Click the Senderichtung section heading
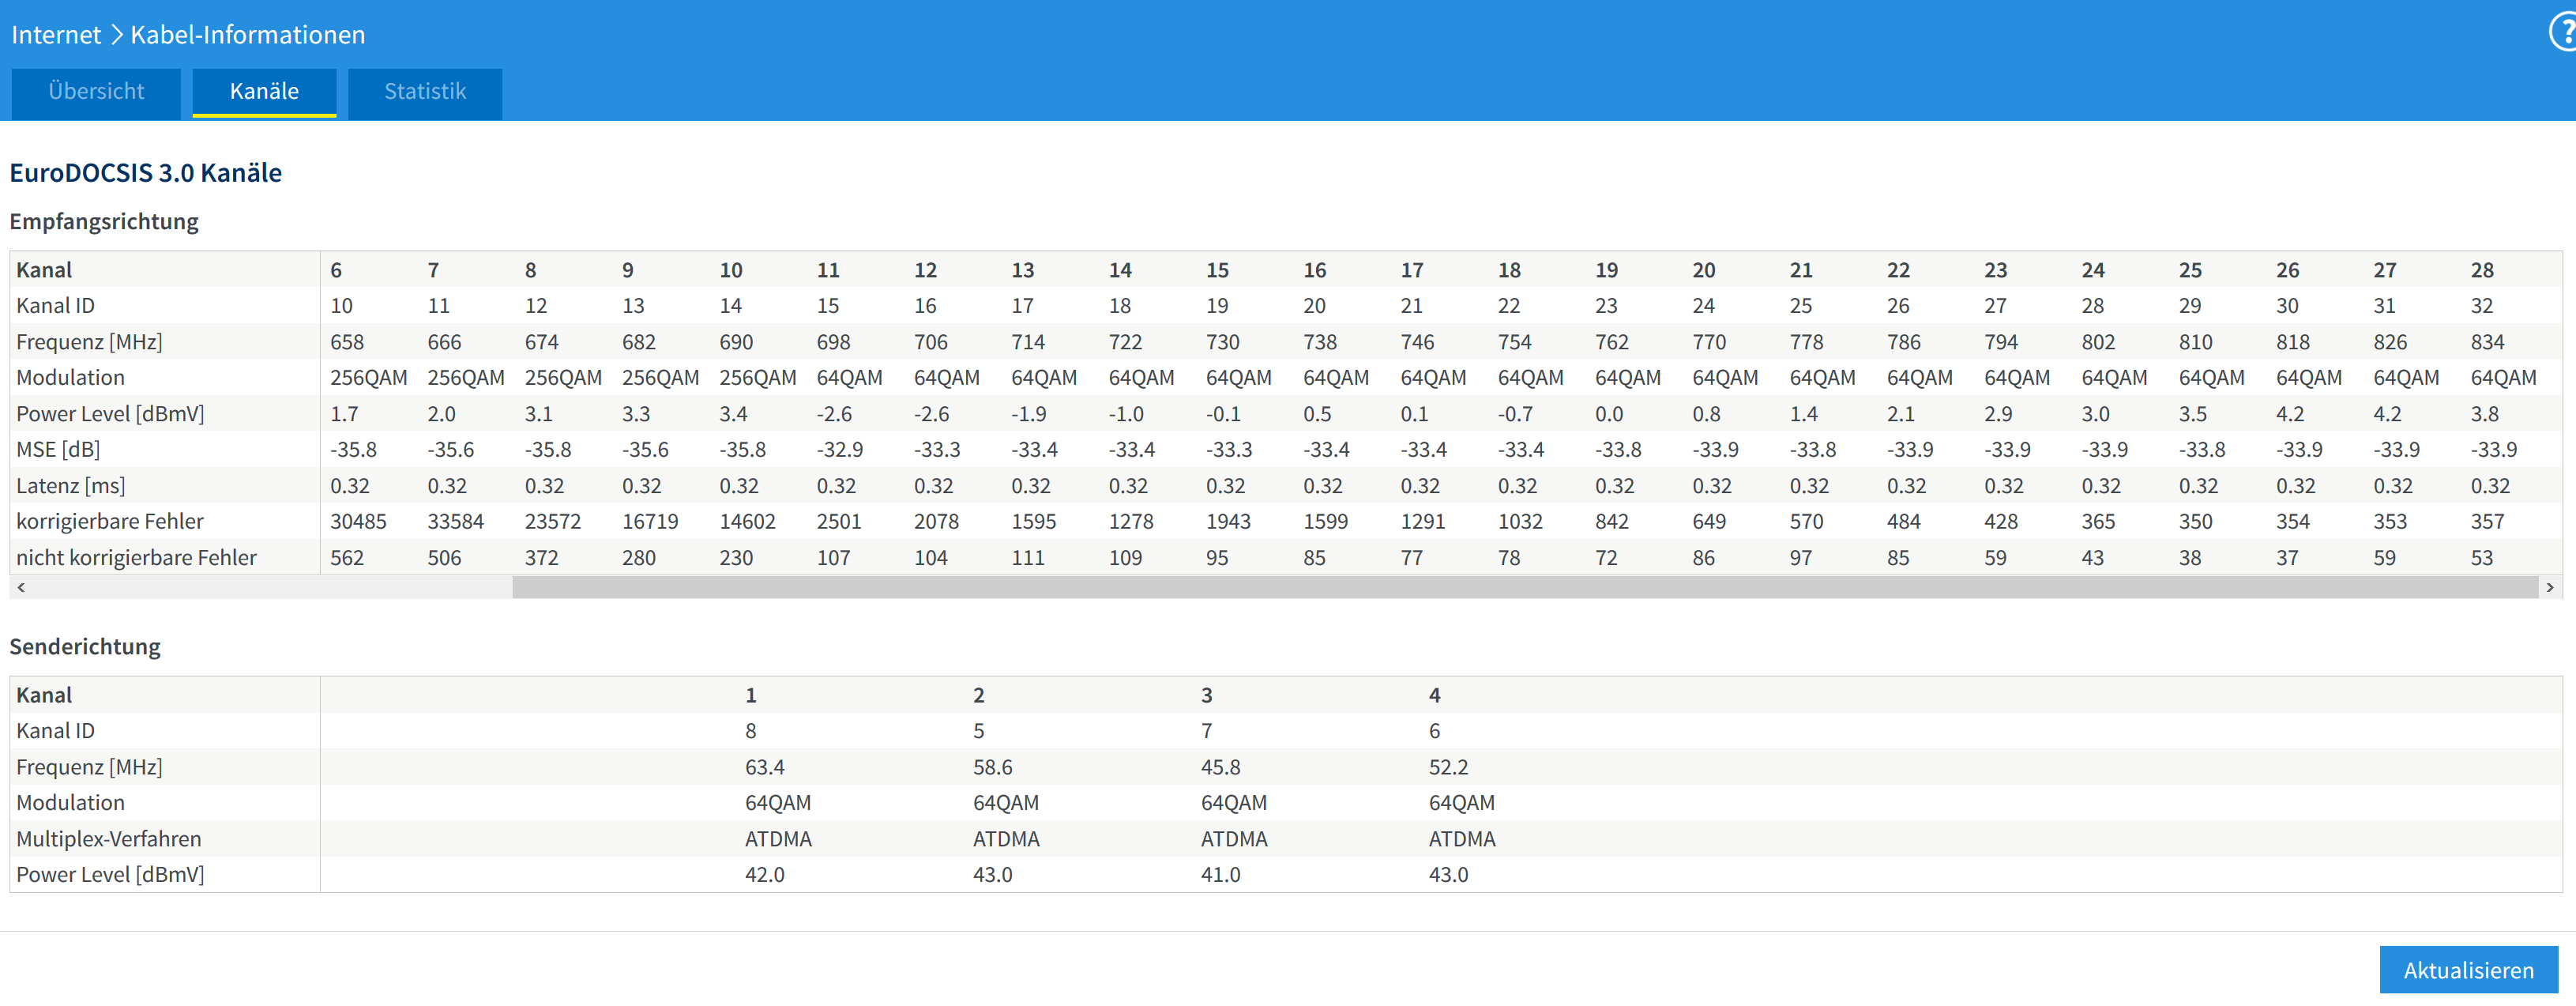This screenshot has width=2576, height=1006. (85, 647)
